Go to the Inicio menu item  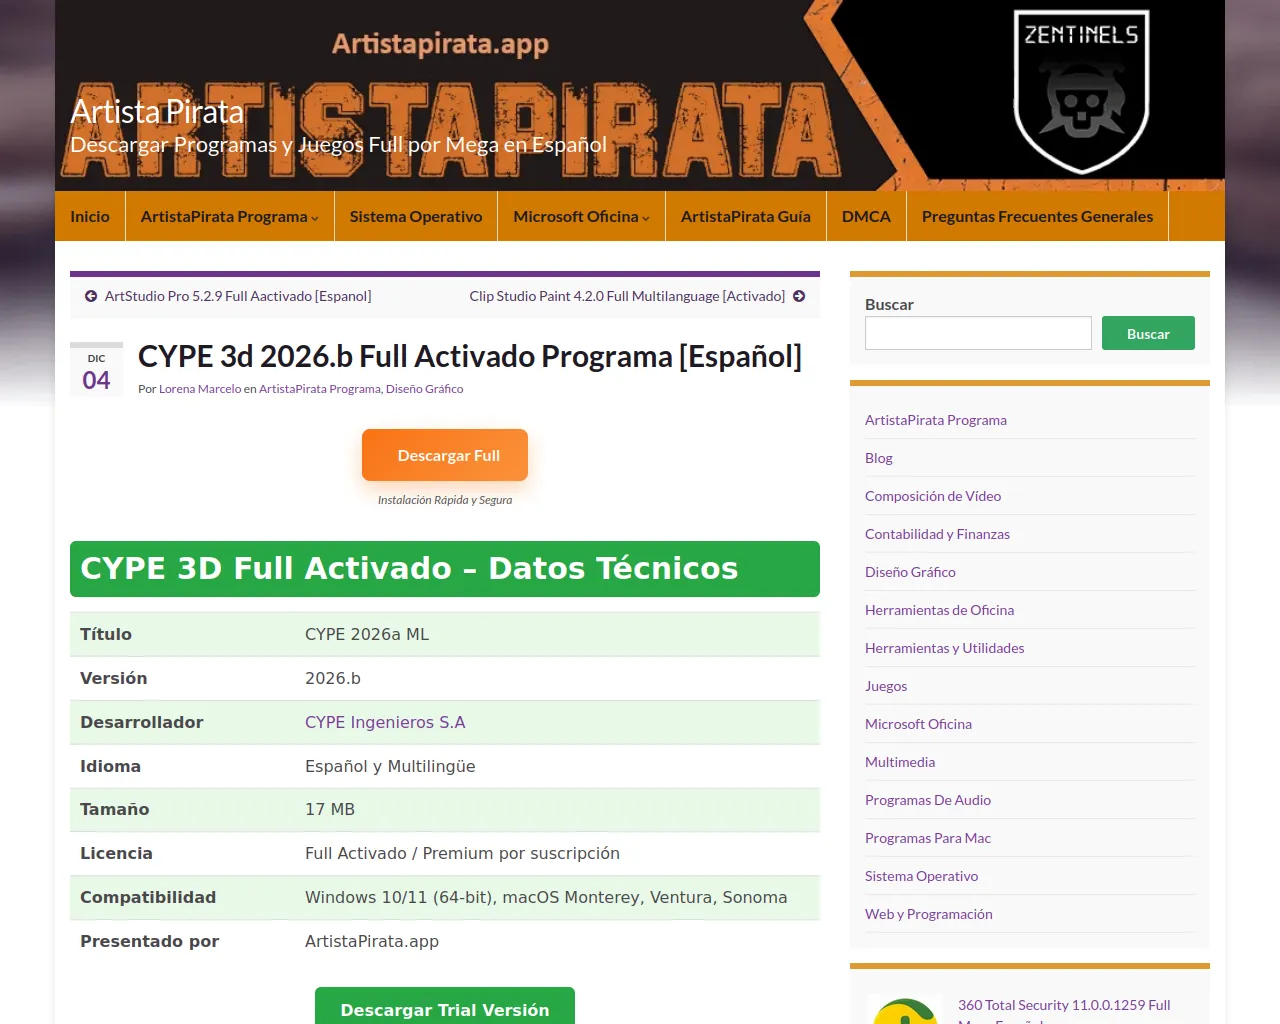click(x=90, y=217)
